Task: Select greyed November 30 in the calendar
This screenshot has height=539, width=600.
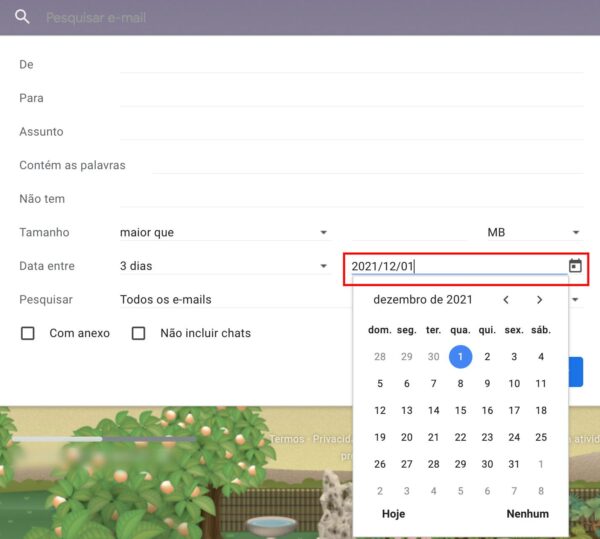Action: point(434,357)
